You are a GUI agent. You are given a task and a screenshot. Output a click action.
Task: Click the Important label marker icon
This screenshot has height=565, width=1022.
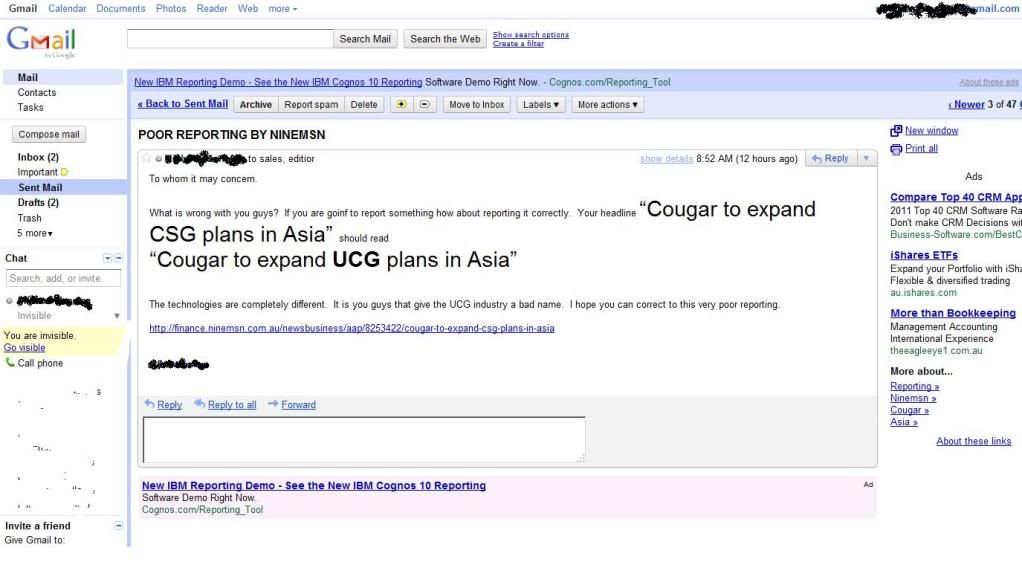(65, 172)
